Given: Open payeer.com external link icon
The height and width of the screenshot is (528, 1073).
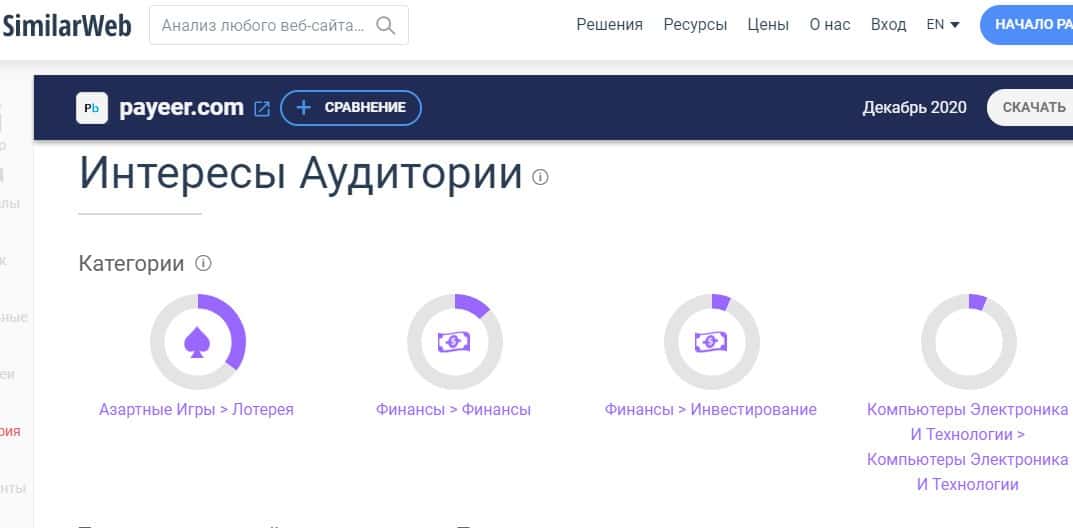Looking at the screenshot, I should pyautogui.click(x=262, y=109).
